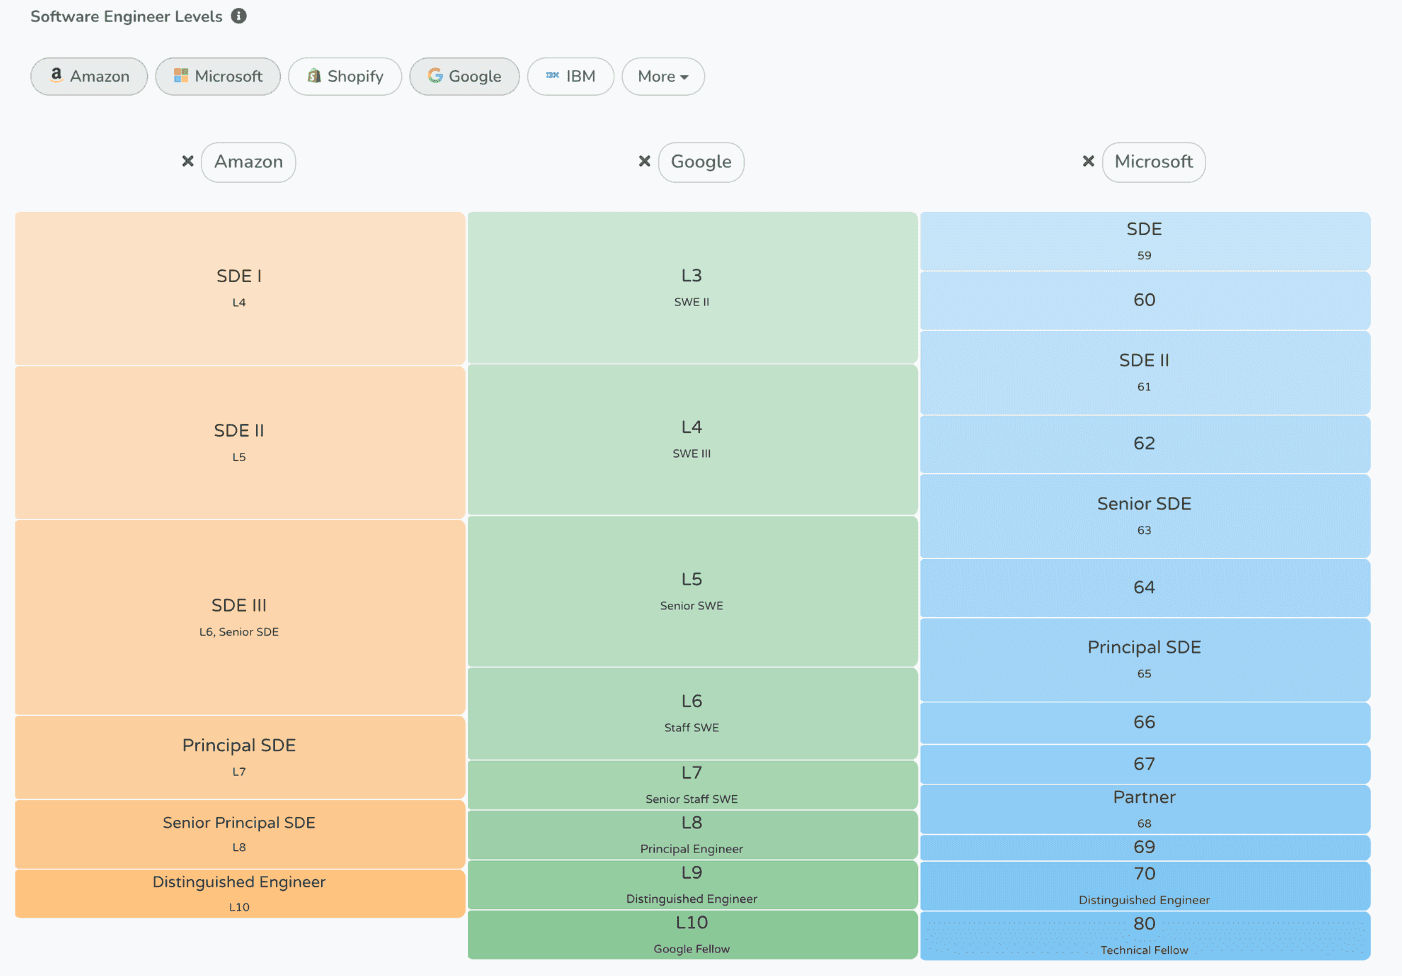Image resolution: width=1402 pixels, height=976 pixels.
Task: Select Google L6 Staff SWE block
Action: (692, 713)
